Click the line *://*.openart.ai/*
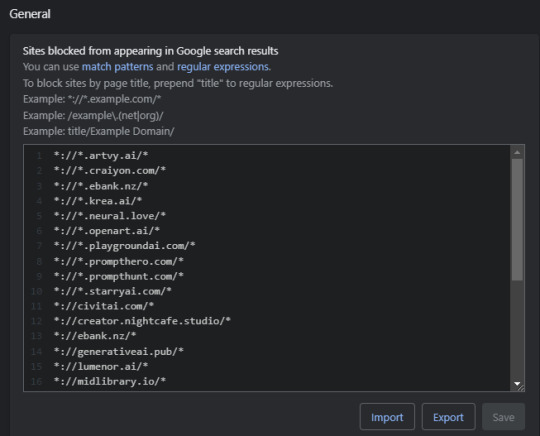 (x=107, y=231)
